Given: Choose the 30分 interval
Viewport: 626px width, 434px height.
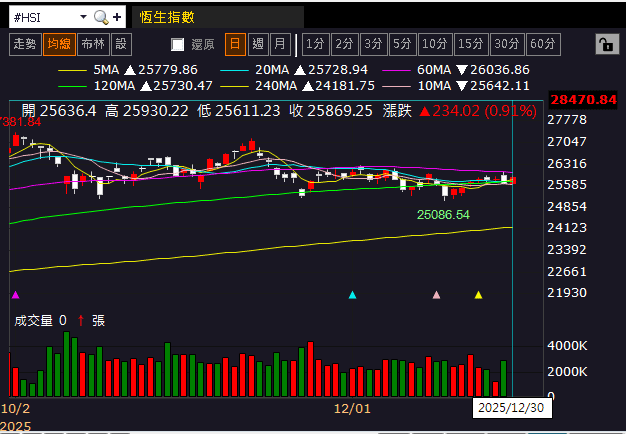Looking at the screenshot, I should click(507, 44).
